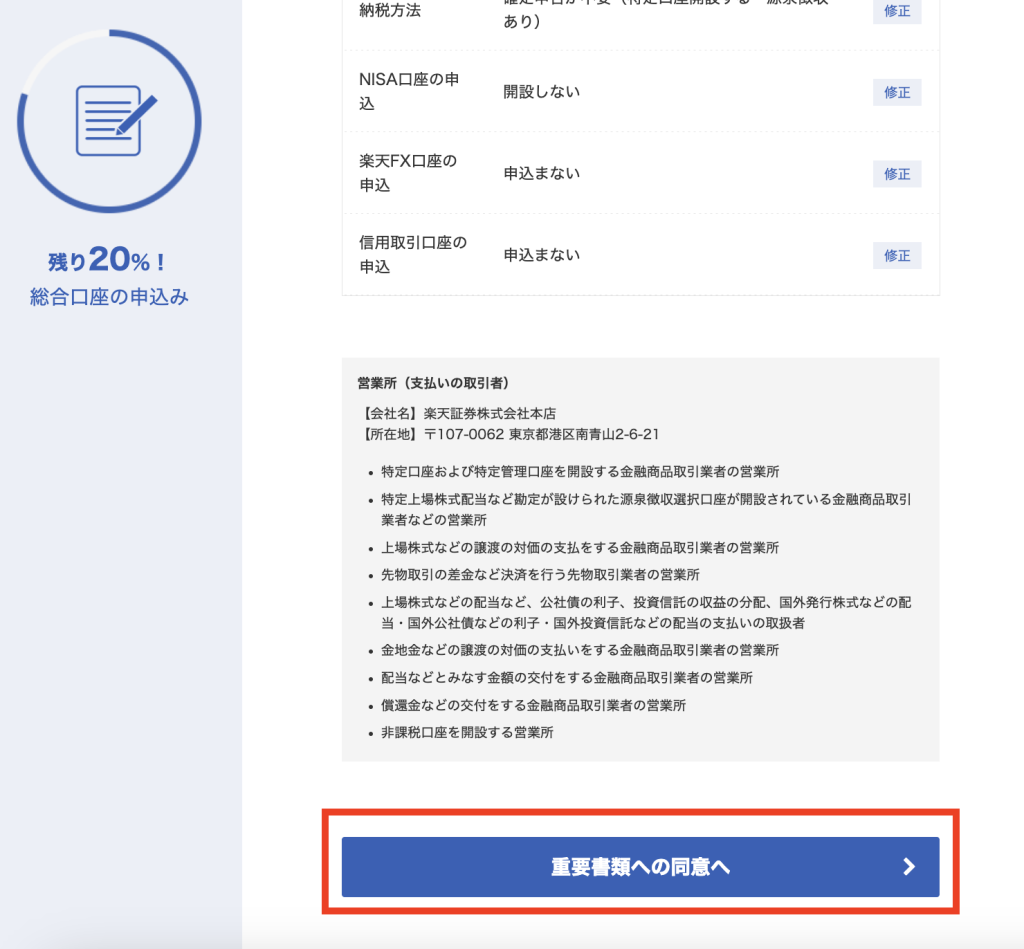Click 修正 beside 信用取引口座の申込

[896, 255]
